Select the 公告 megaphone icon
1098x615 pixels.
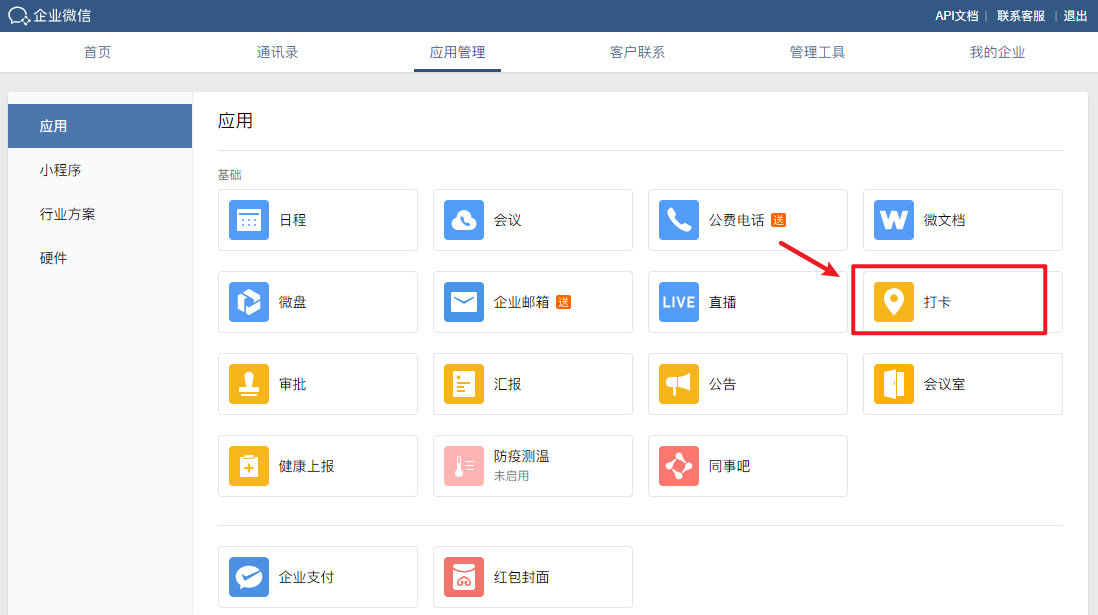[679, 384]
